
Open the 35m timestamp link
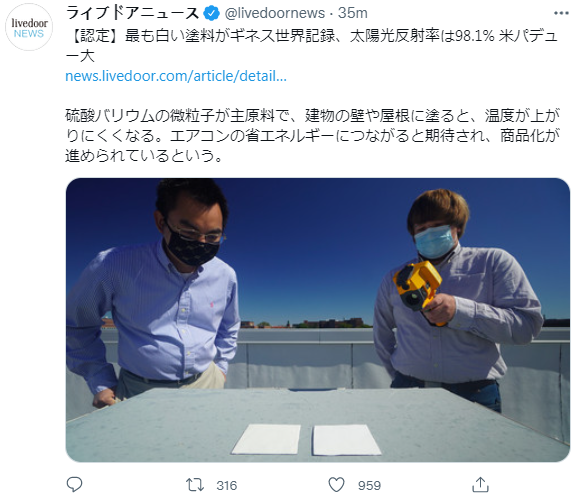coord(353,13)
